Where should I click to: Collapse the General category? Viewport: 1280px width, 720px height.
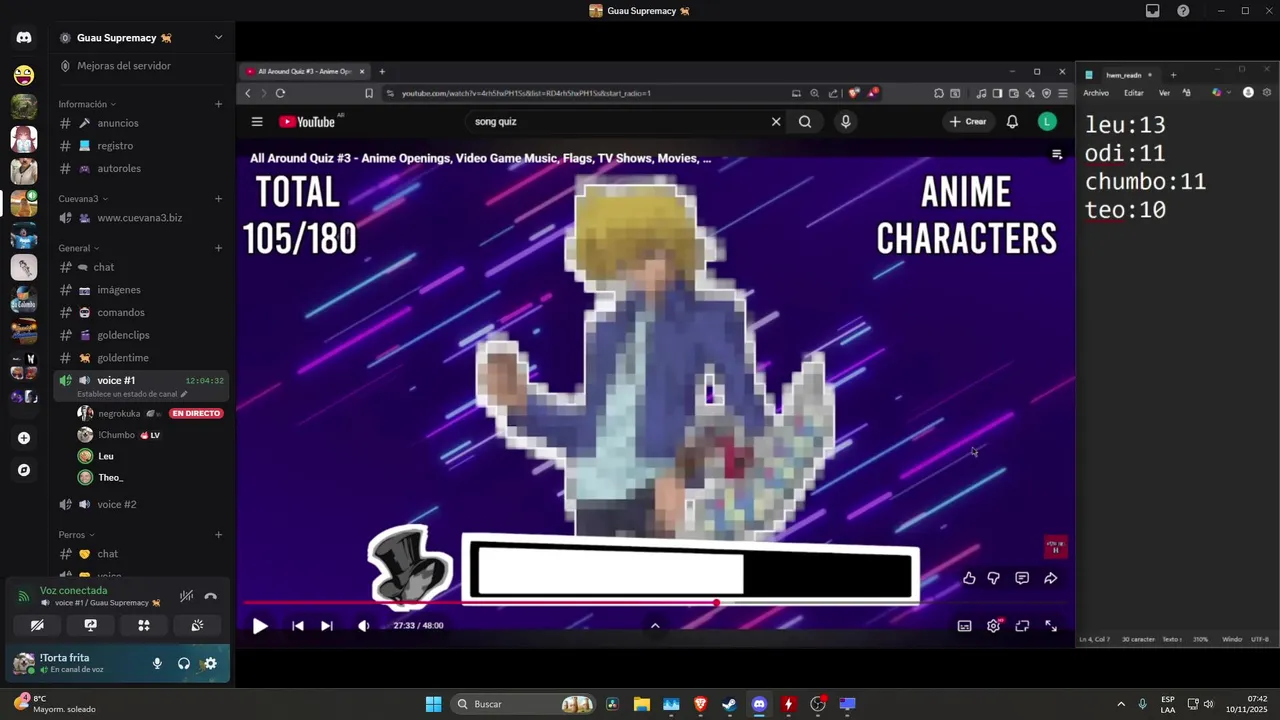click(79, 248)
